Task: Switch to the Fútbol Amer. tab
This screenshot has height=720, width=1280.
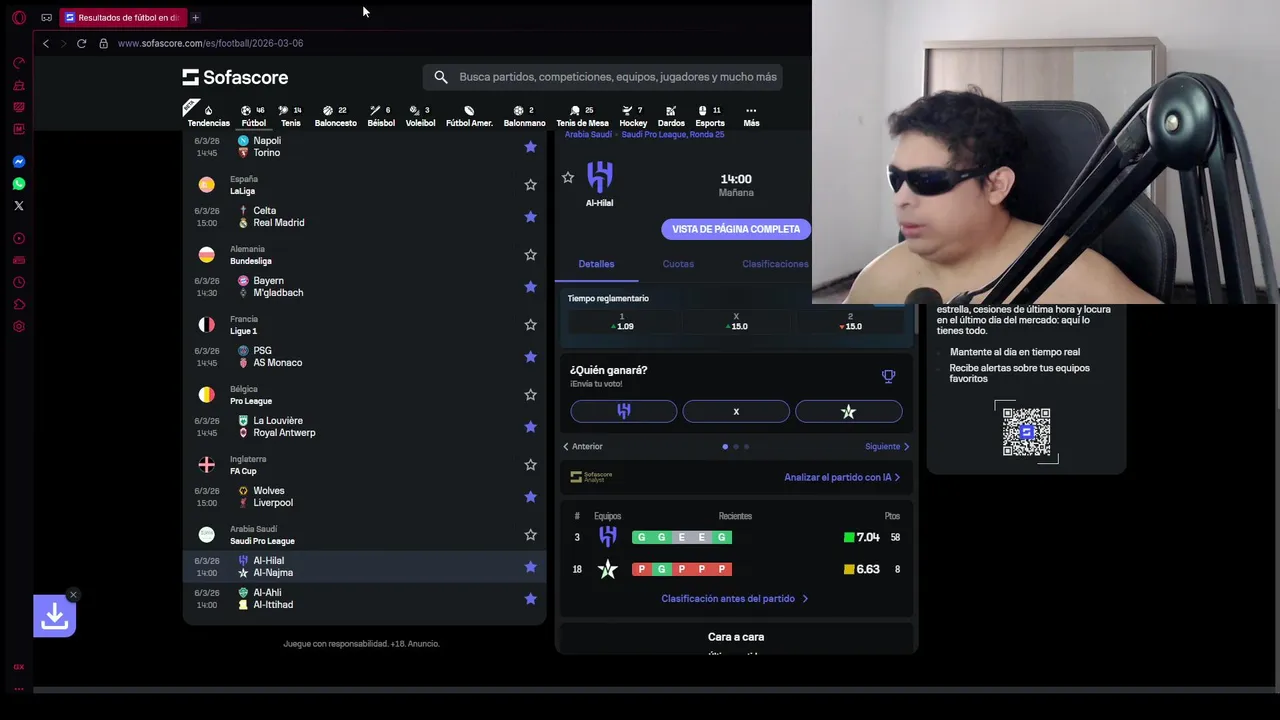Action: pyautogui.click(x=469, y=116)
